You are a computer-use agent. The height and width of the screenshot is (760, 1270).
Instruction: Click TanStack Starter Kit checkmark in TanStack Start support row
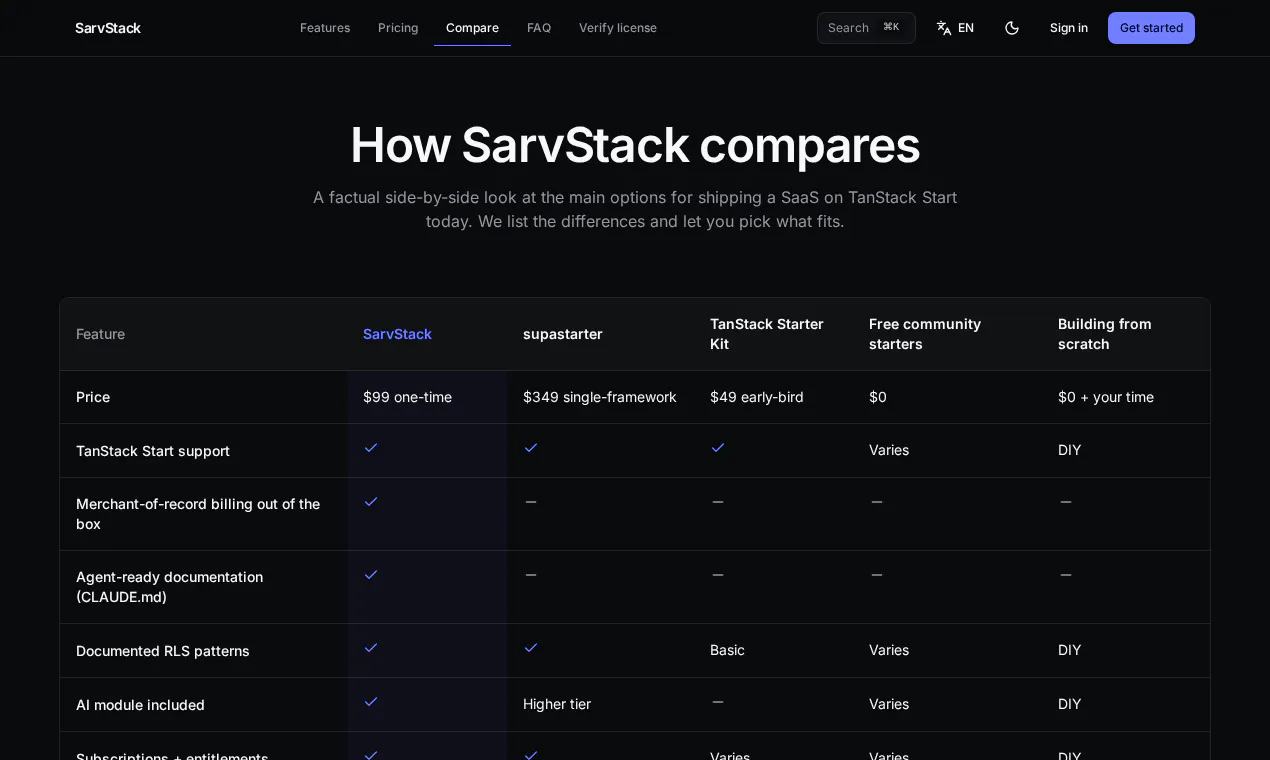click(x=718, y=448)
